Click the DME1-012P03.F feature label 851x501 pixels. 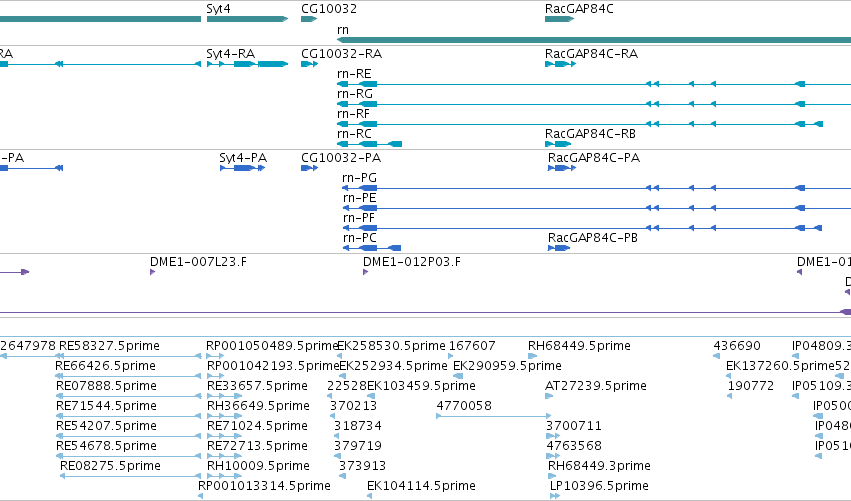tap(411, 262)
